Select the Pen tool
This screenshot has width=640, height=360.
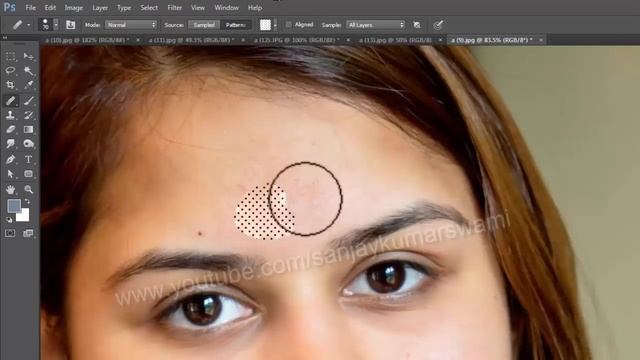tap(11, 159)
